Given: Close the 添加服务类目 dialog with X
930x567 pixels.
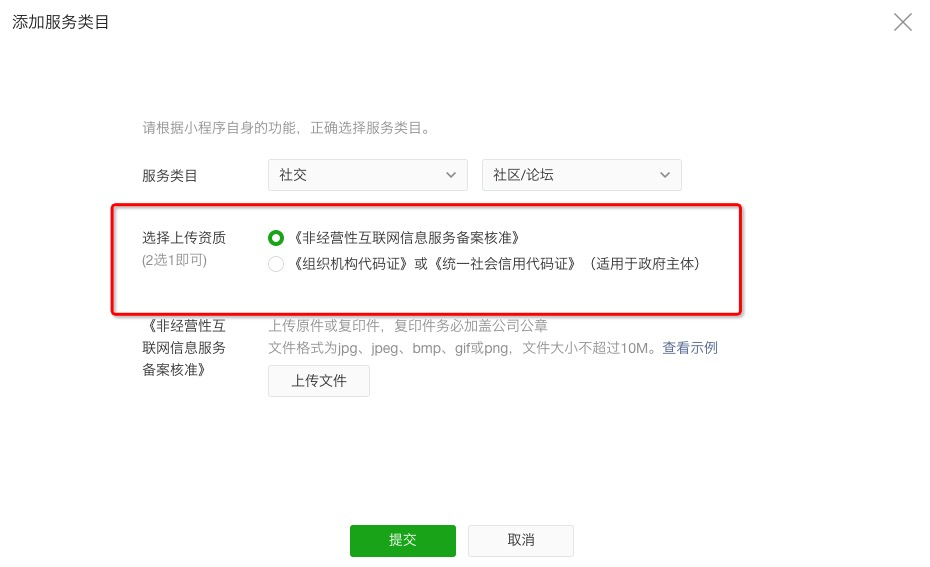Looking at the screenshot, I should (903, 23).
